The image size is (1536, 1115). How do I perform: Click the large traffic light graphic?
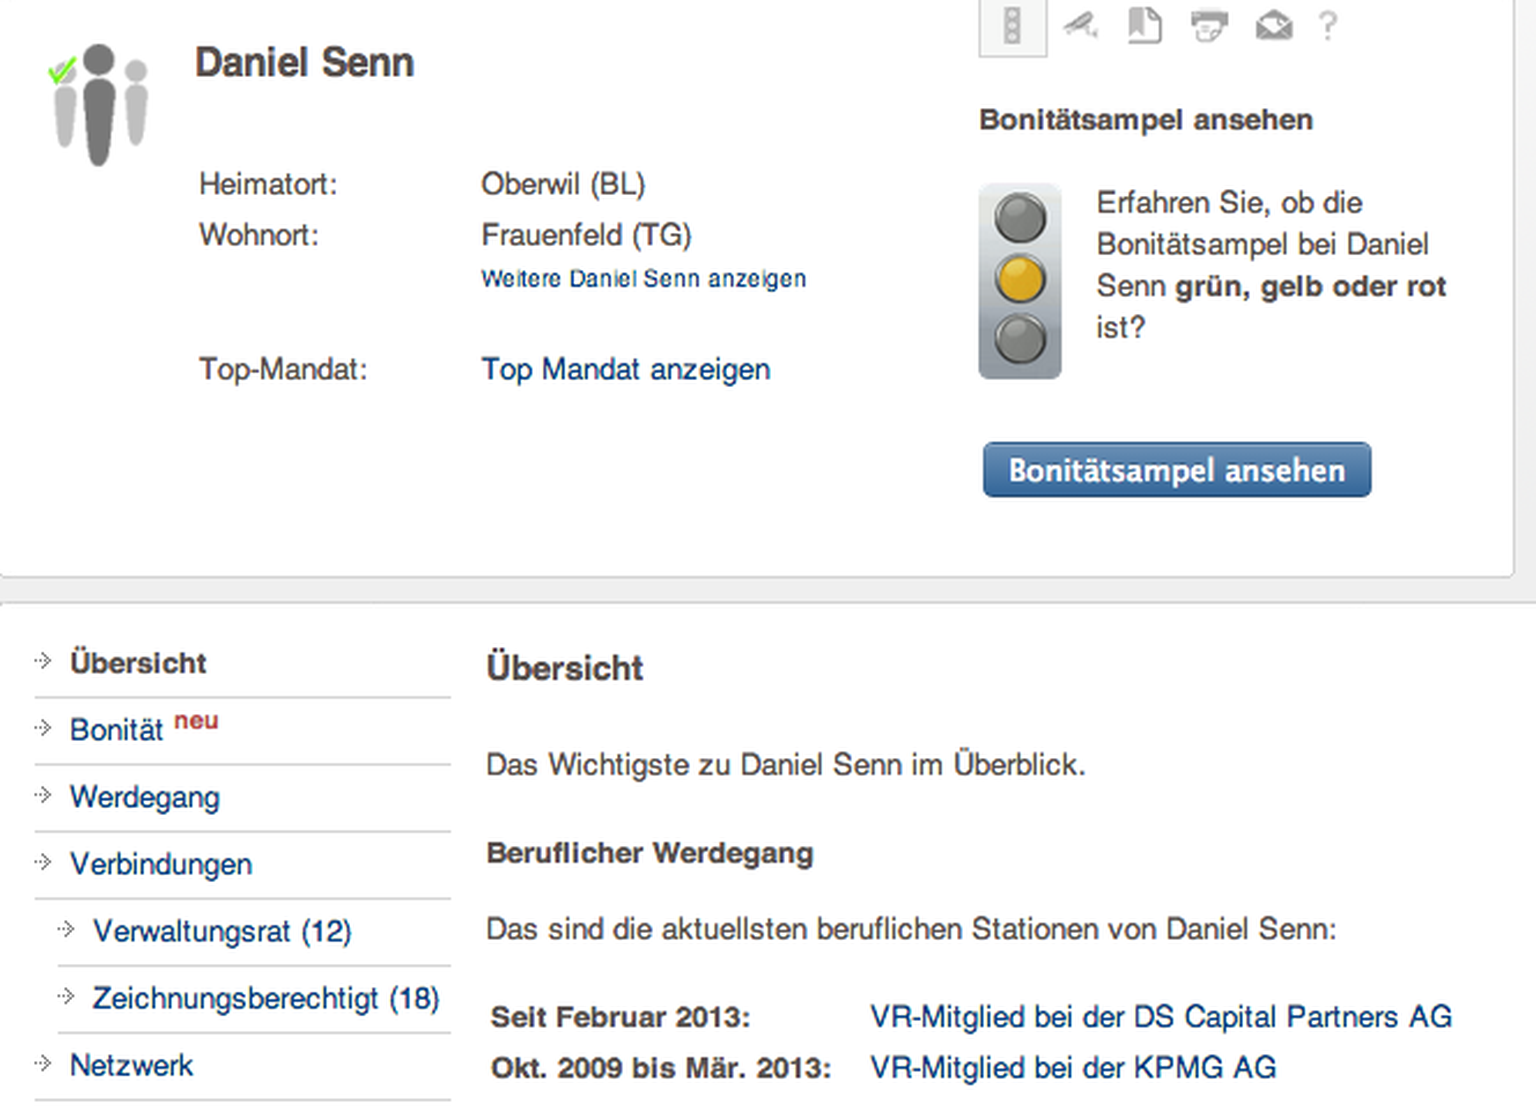(x=1019, y=281)
